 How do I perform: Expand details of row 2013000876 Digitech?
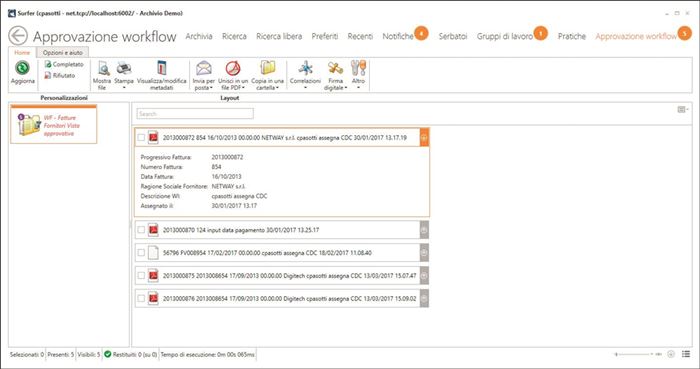[x=424, y=299]
